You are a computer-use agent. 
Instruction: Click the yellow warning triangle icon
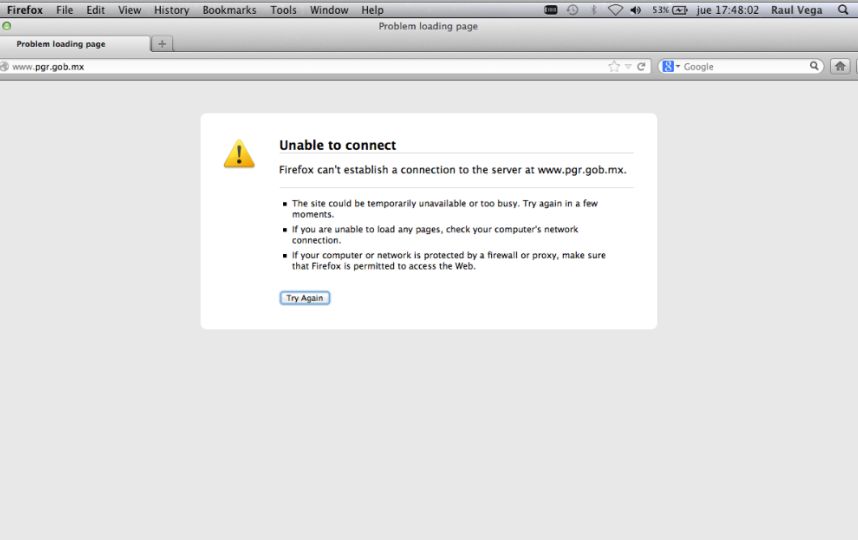coord(239,154)
